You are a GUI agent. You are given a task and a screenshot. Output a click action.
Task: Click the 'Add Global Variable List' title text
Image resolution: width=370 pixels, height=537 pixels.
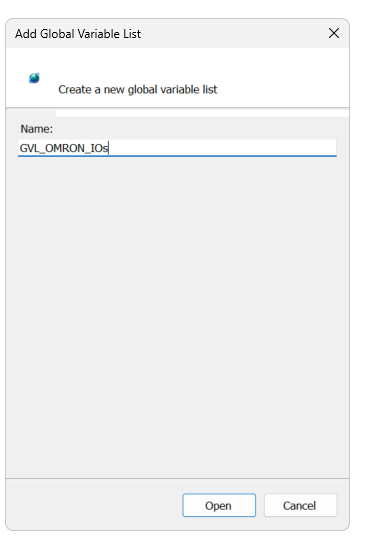78,34
